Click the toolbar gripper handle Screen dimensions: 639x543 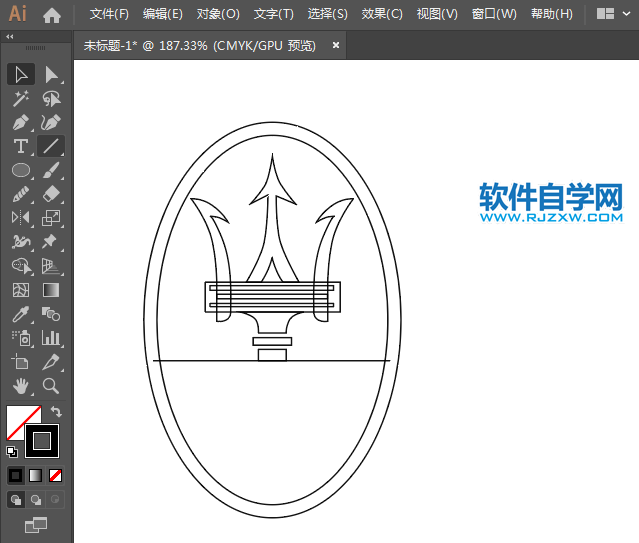click(x=36, y=48)
